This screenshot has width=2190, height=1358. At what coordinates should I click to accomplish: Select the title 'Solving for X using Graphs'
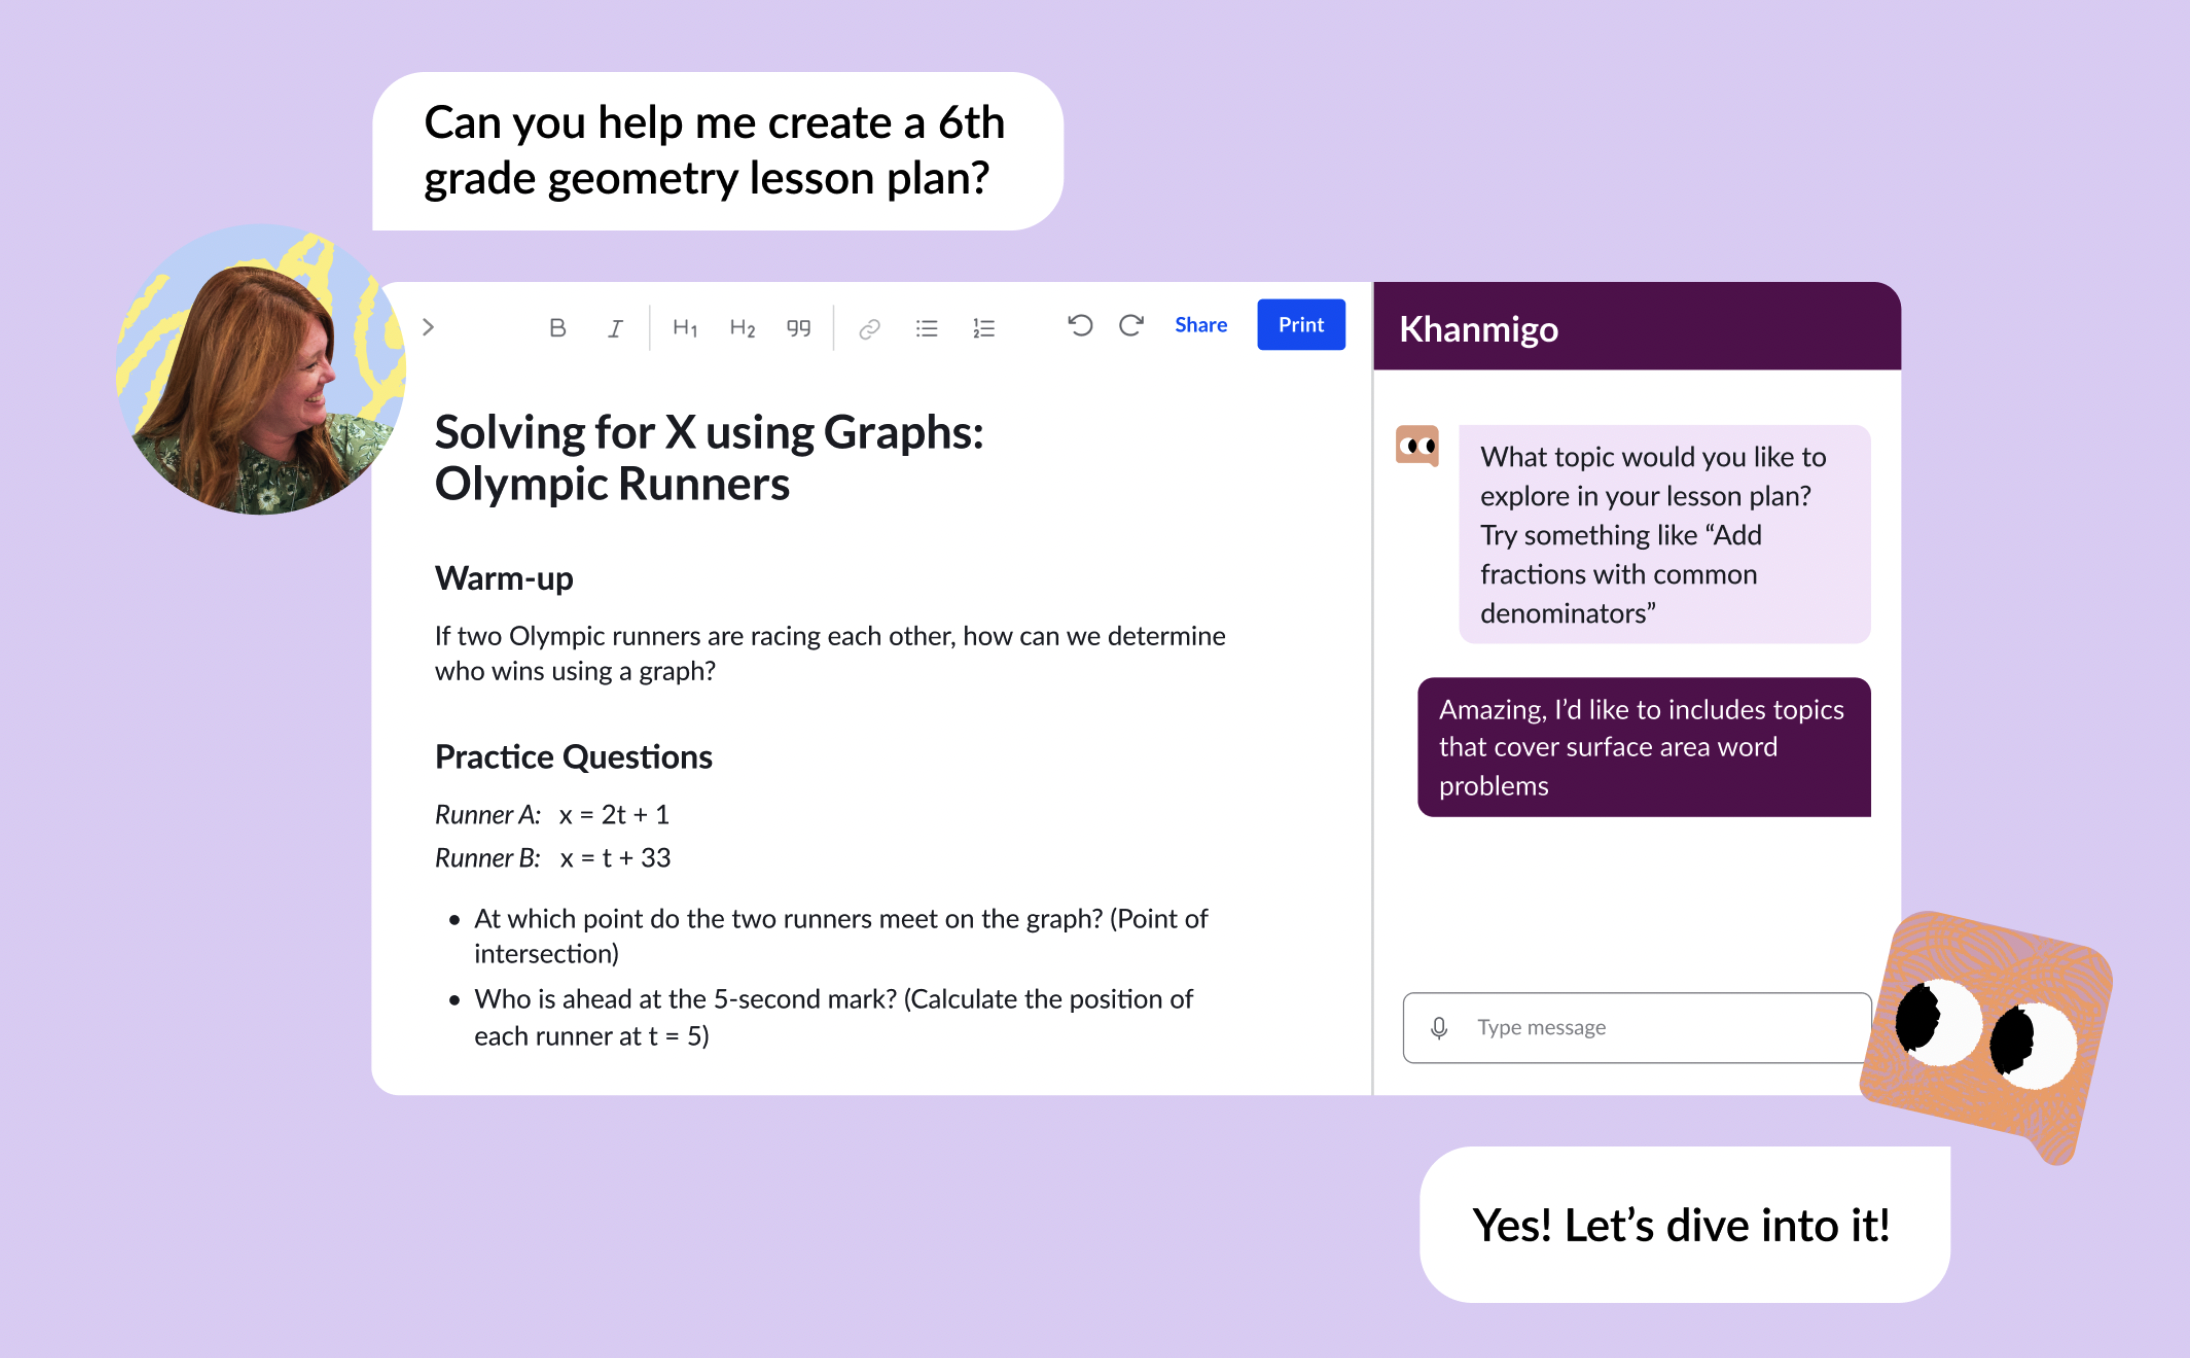pos(709,458)
